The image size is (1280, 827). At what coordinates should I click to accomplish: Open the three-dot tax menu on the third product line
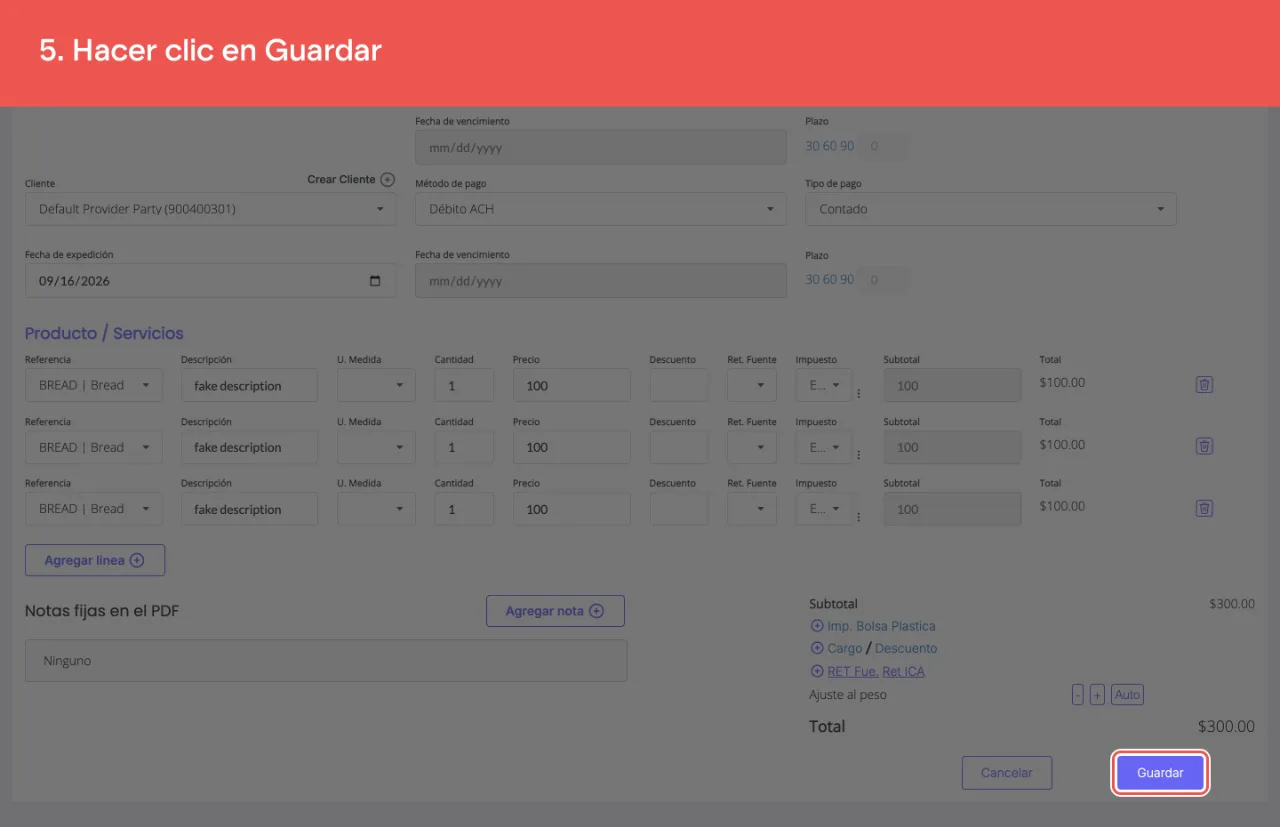858,516
